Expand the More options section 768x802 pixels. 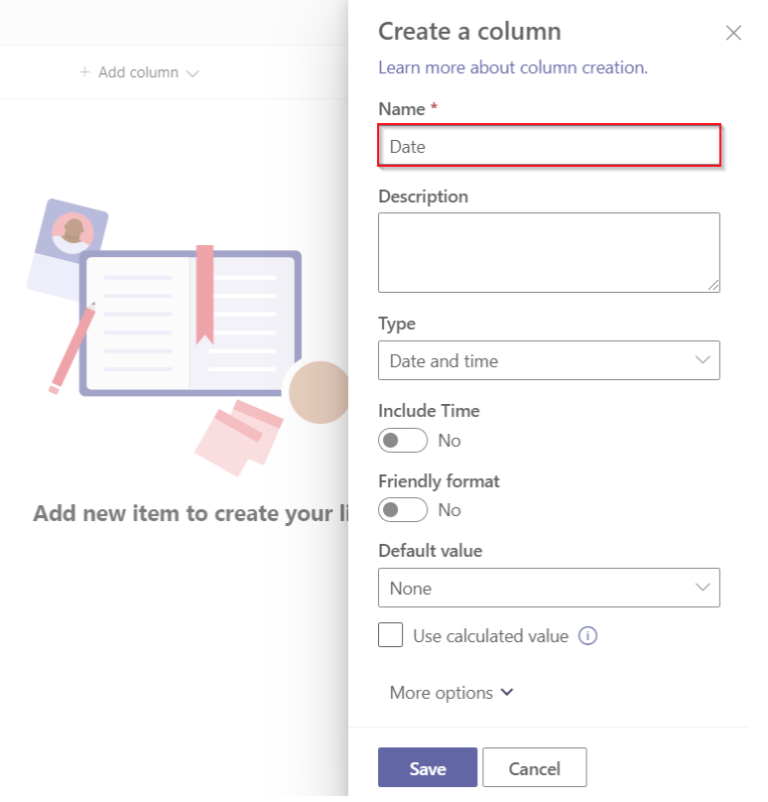(x=451, y=692)
